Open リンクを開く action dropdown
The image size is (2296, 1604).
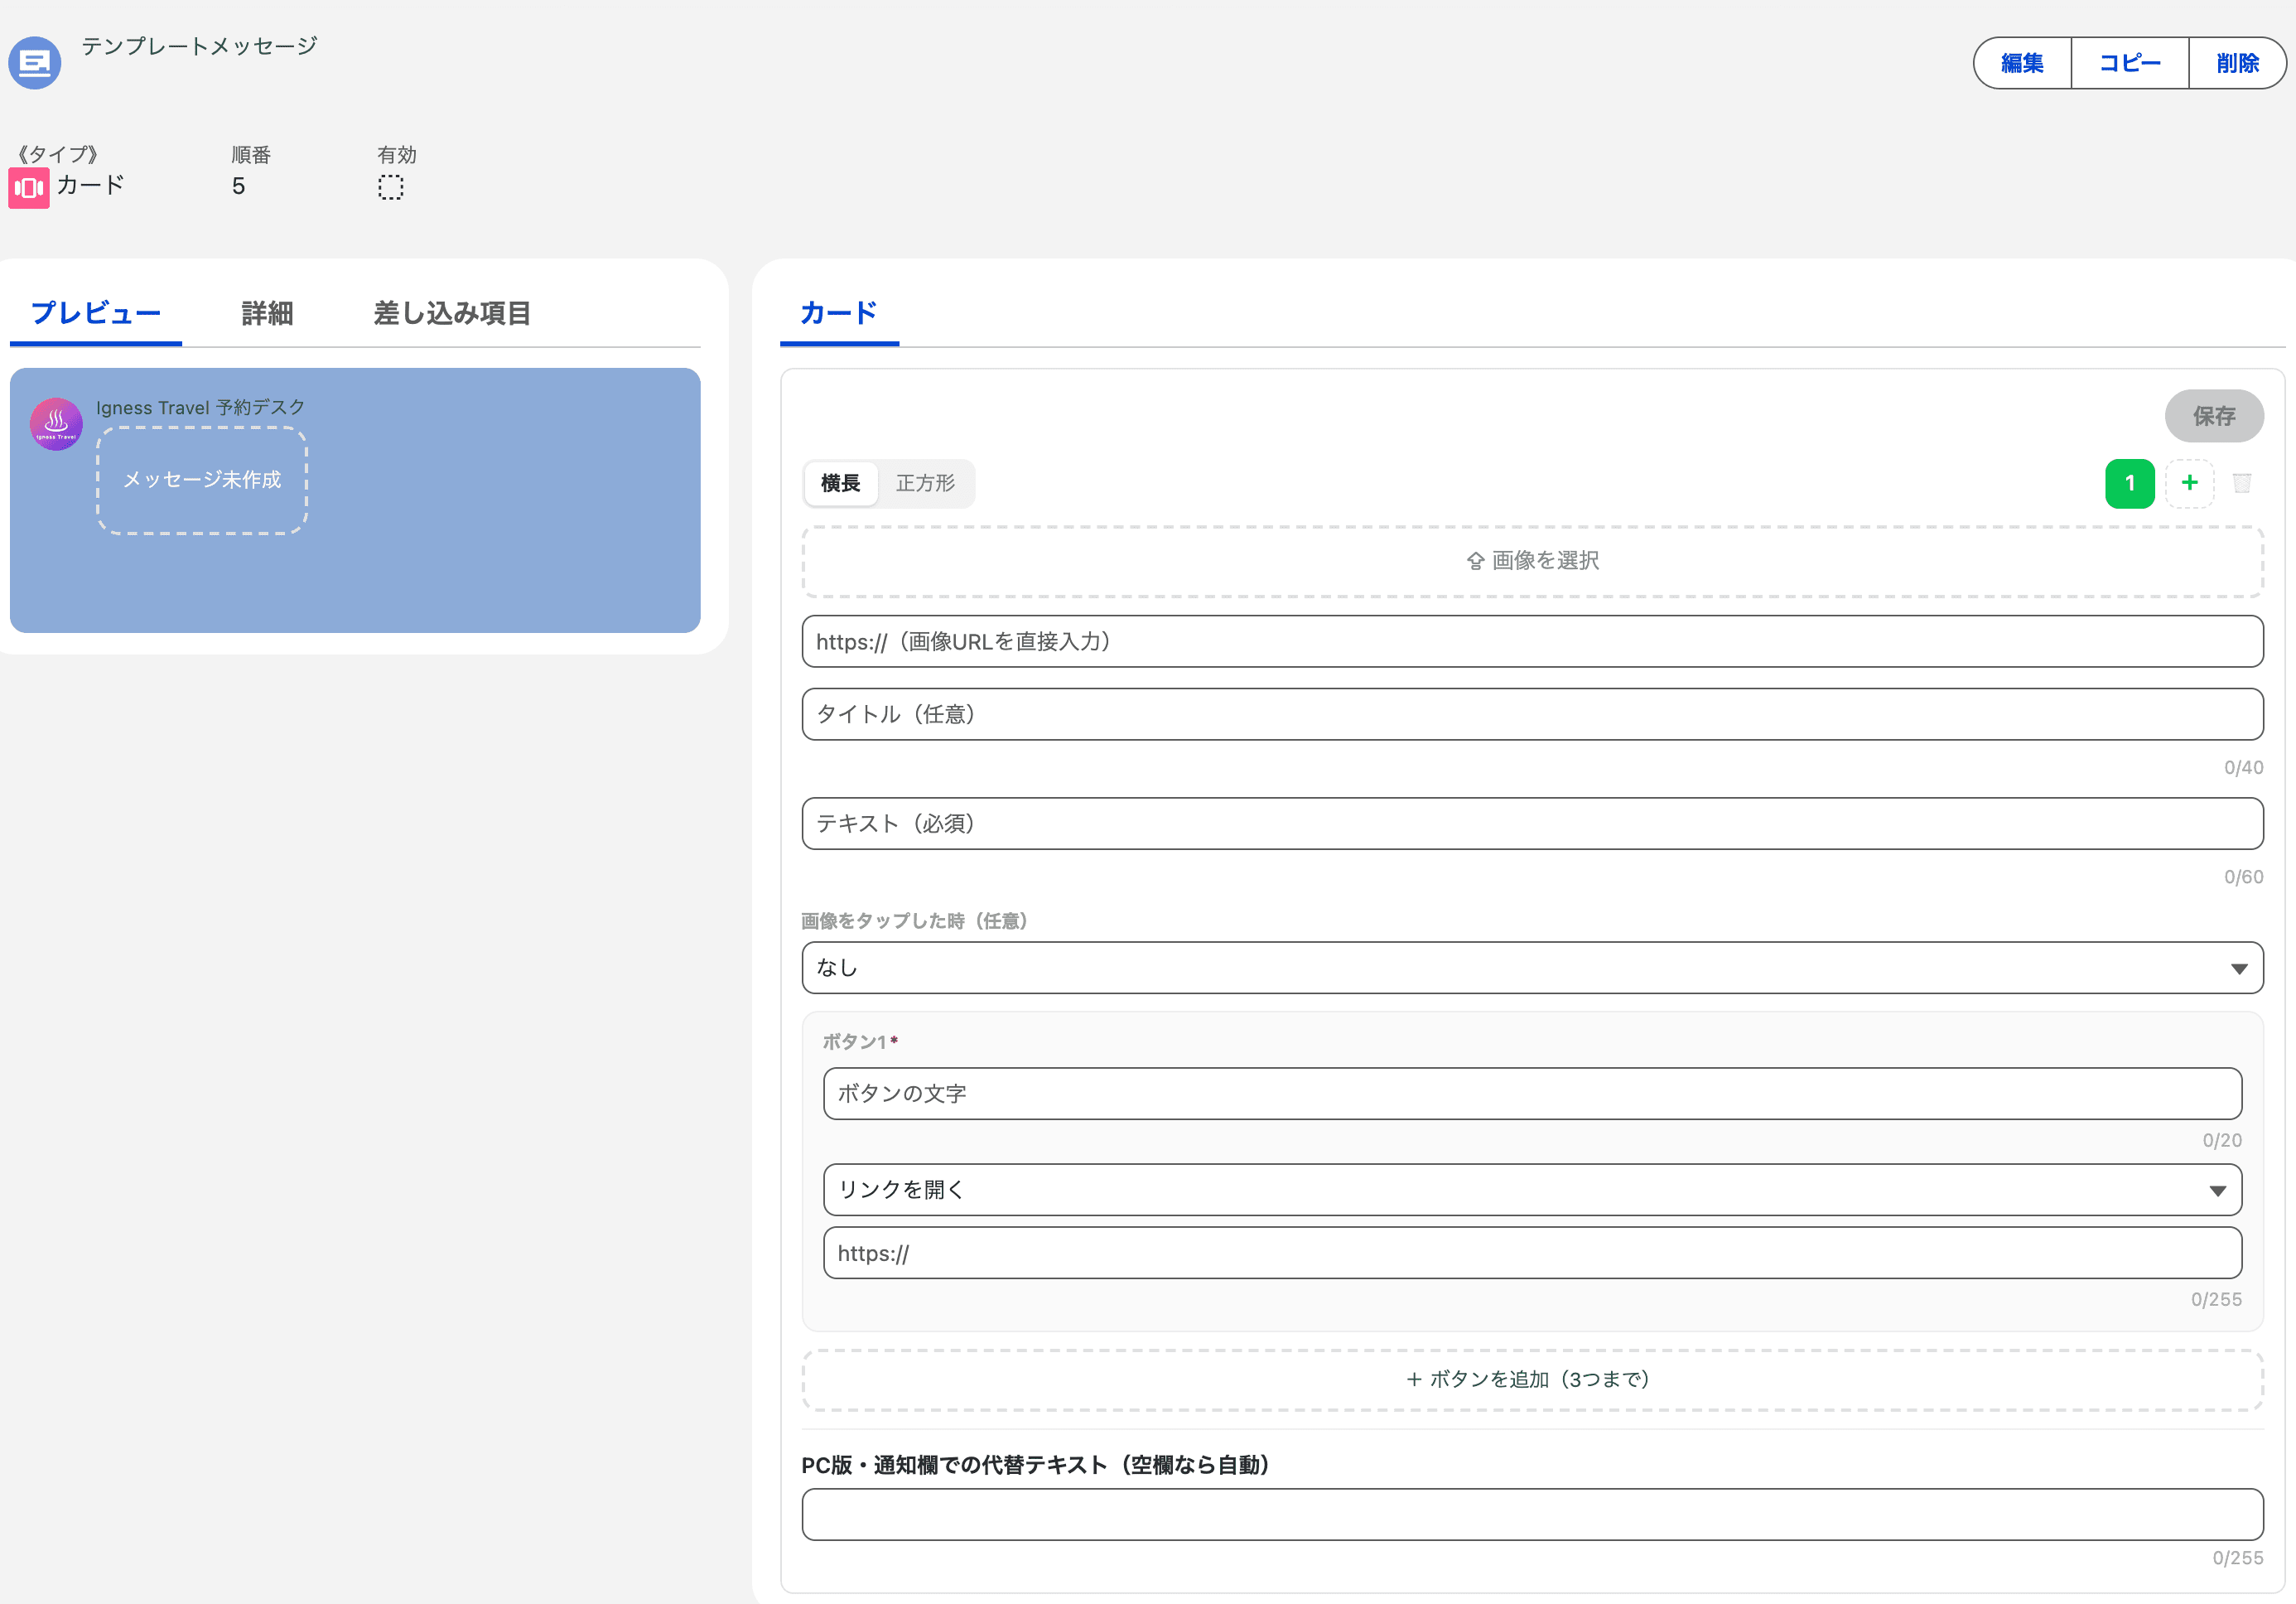1532,1189
